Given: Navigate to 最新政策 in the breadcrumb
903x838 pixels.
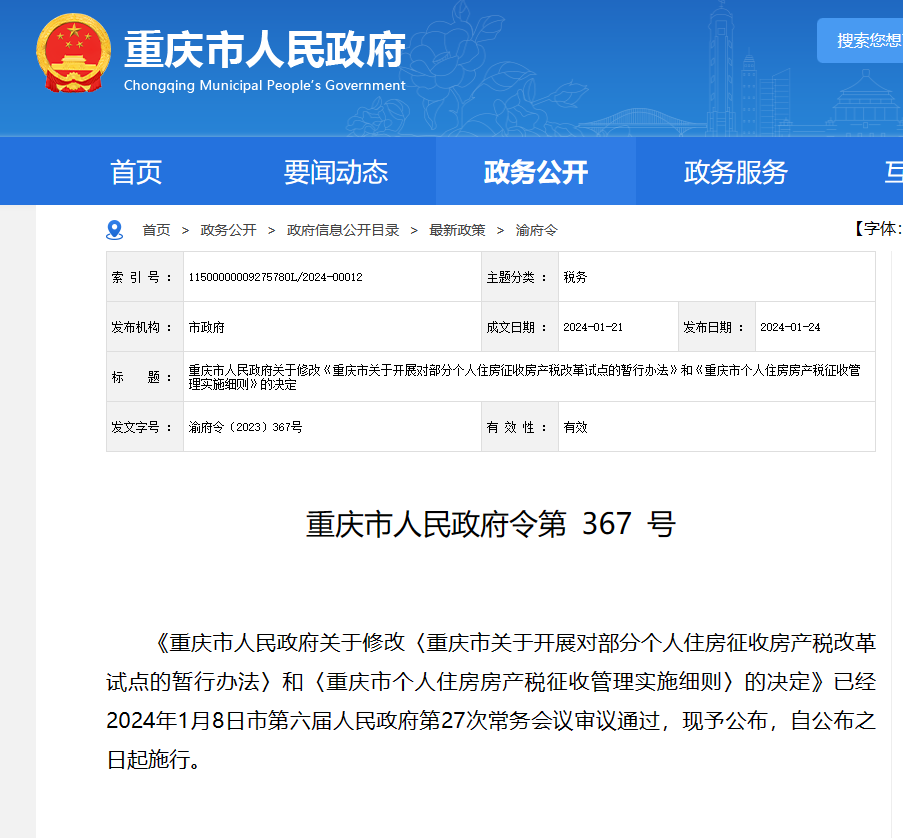Looking at the screenshot, I should tap(457, 230).
